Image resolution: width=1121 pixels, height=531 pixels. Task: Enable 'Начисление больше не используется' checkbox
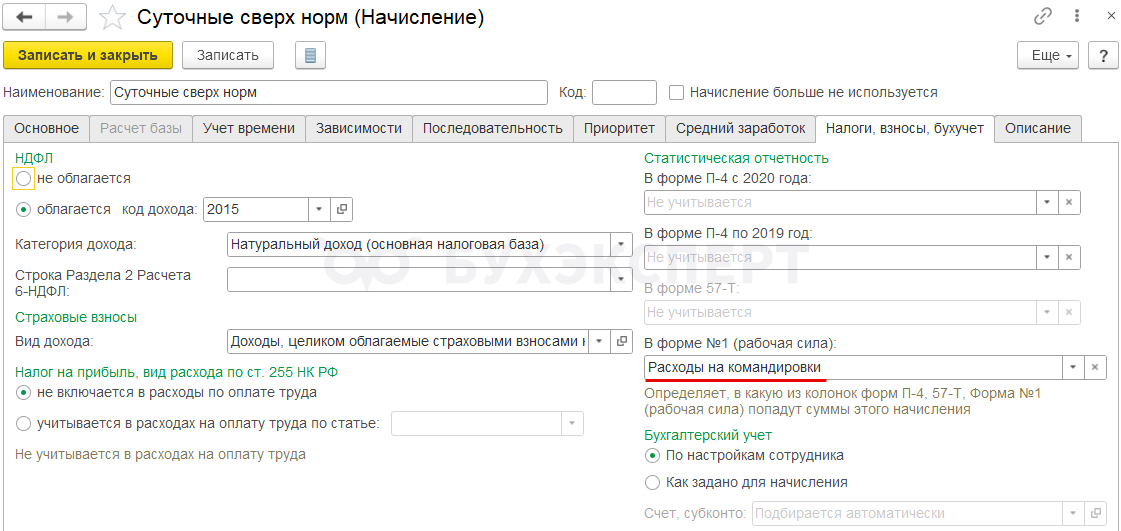click(x=677, y=93)
